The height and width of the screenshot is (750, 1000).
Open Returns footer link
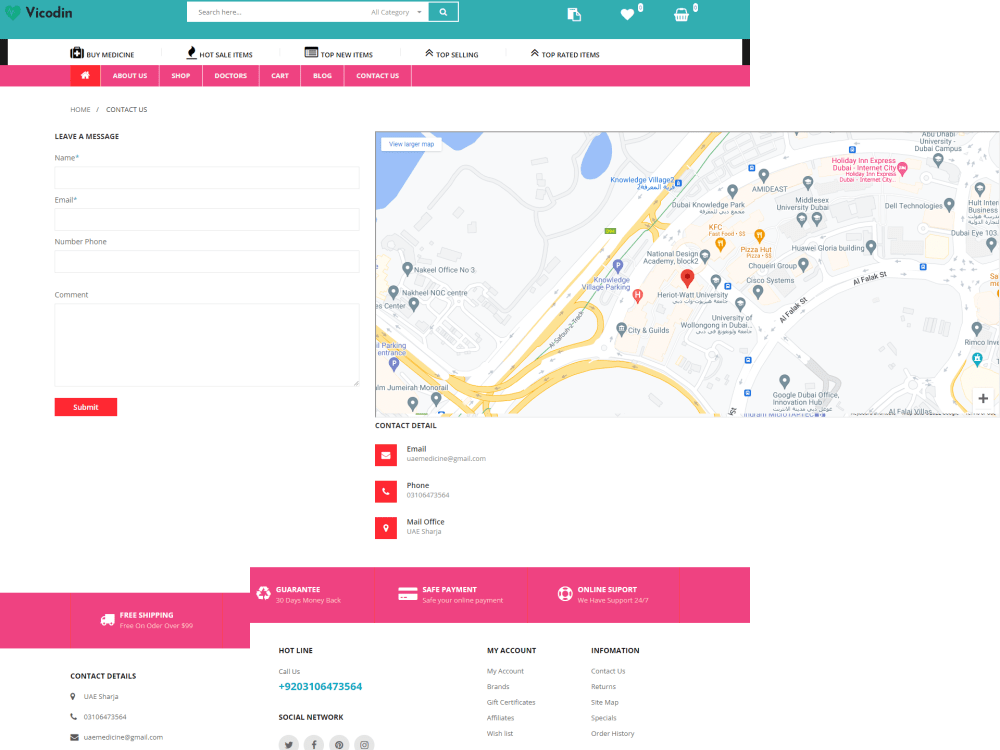pyautogui.click(x=603, y=687)
